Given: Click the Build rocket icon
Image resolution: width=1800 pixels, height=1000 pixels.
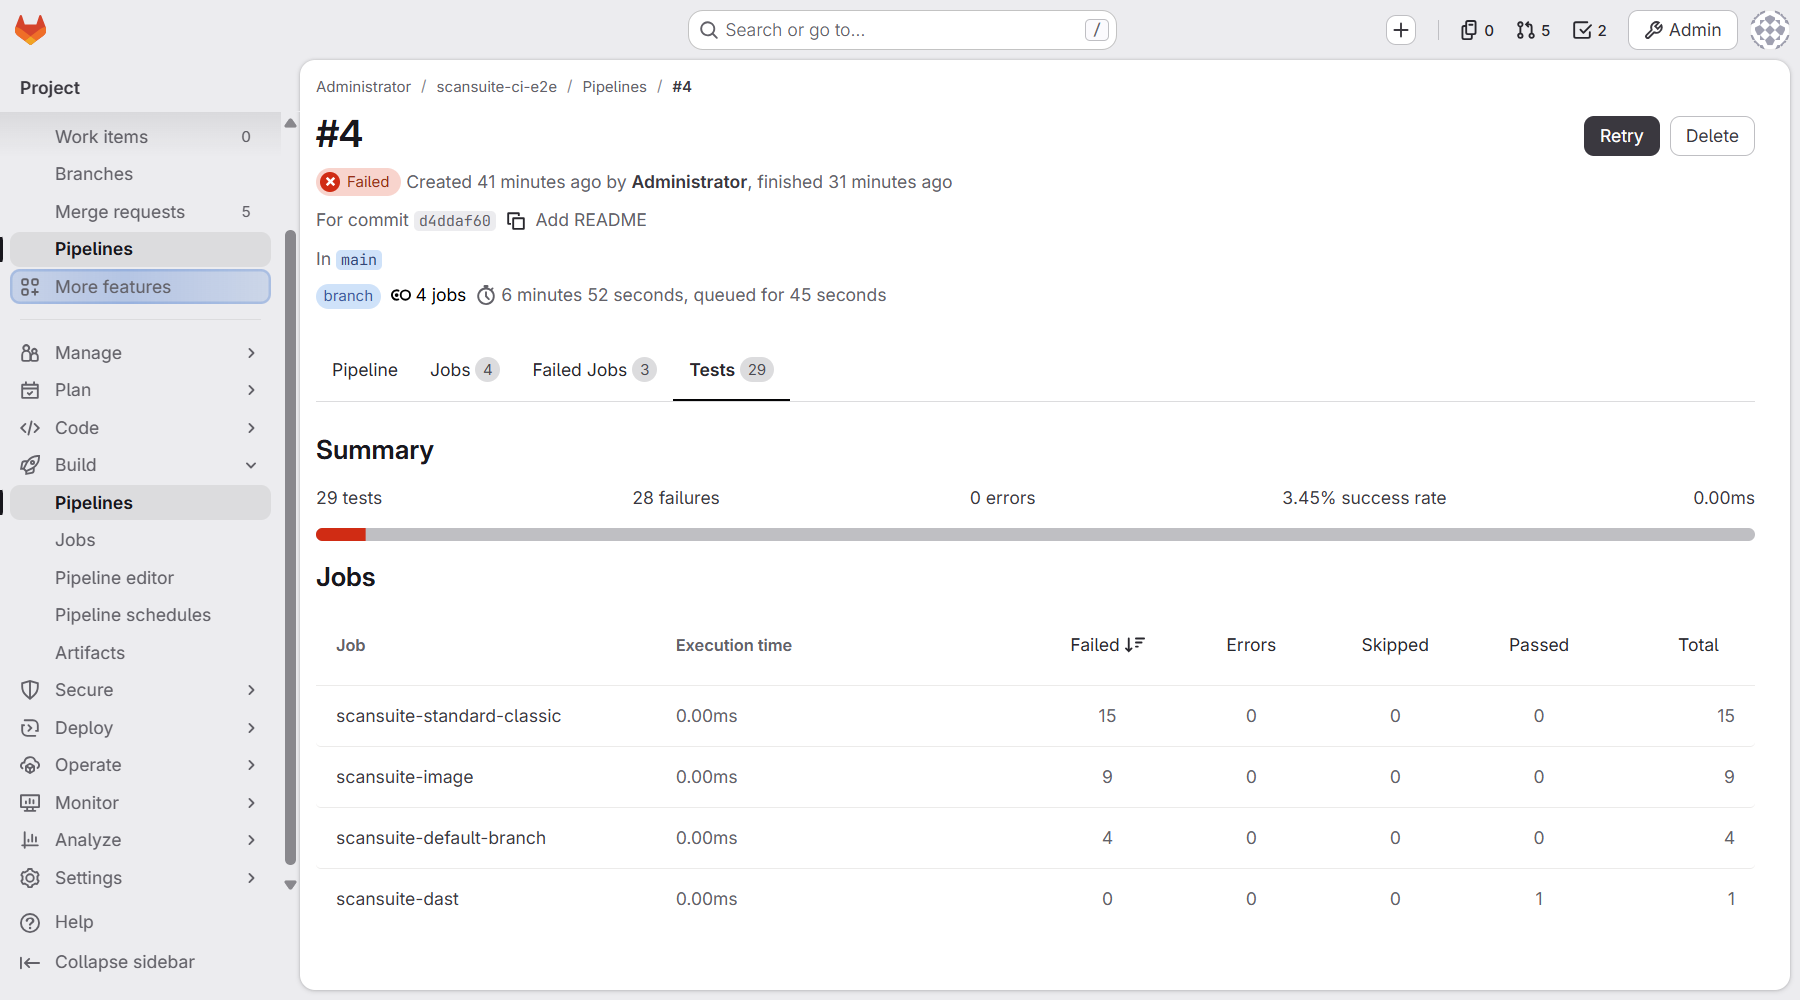Looking at the screenshot, I should point(30,465).
